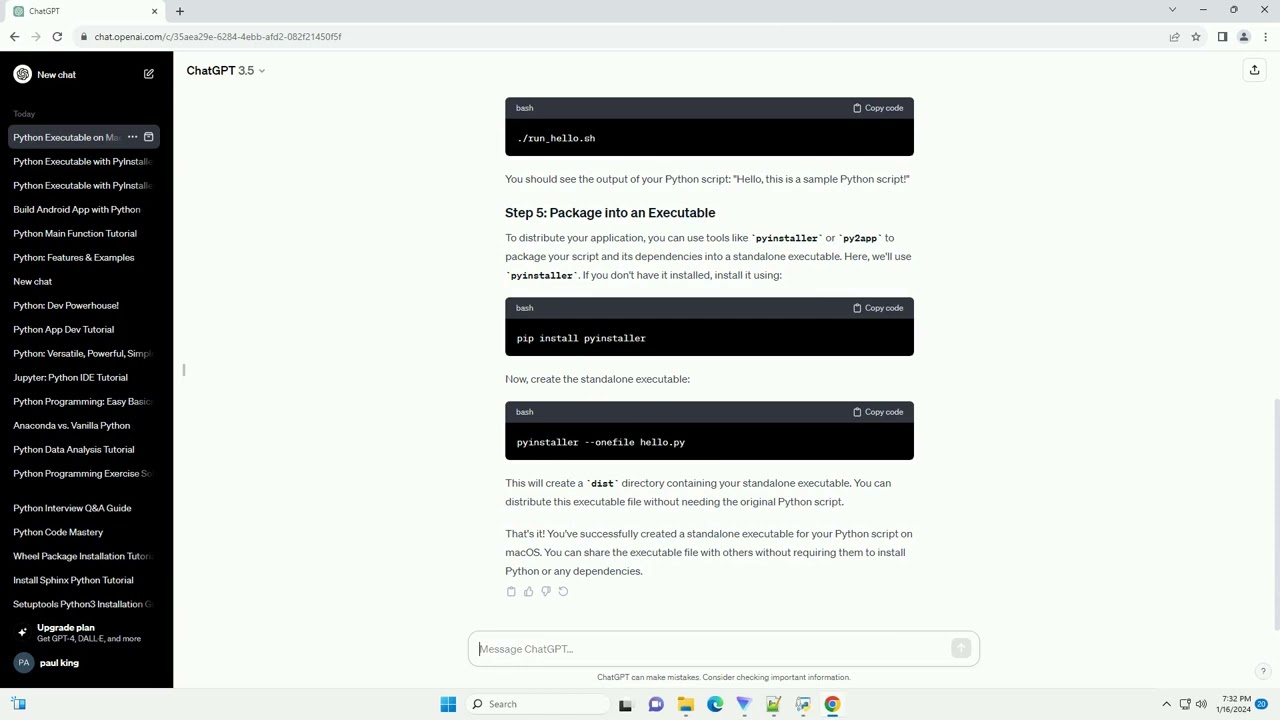Image resolution: width=1280 pixels, height=720 pixels.
Task: Open the share chat icon
Action: 1254,70
